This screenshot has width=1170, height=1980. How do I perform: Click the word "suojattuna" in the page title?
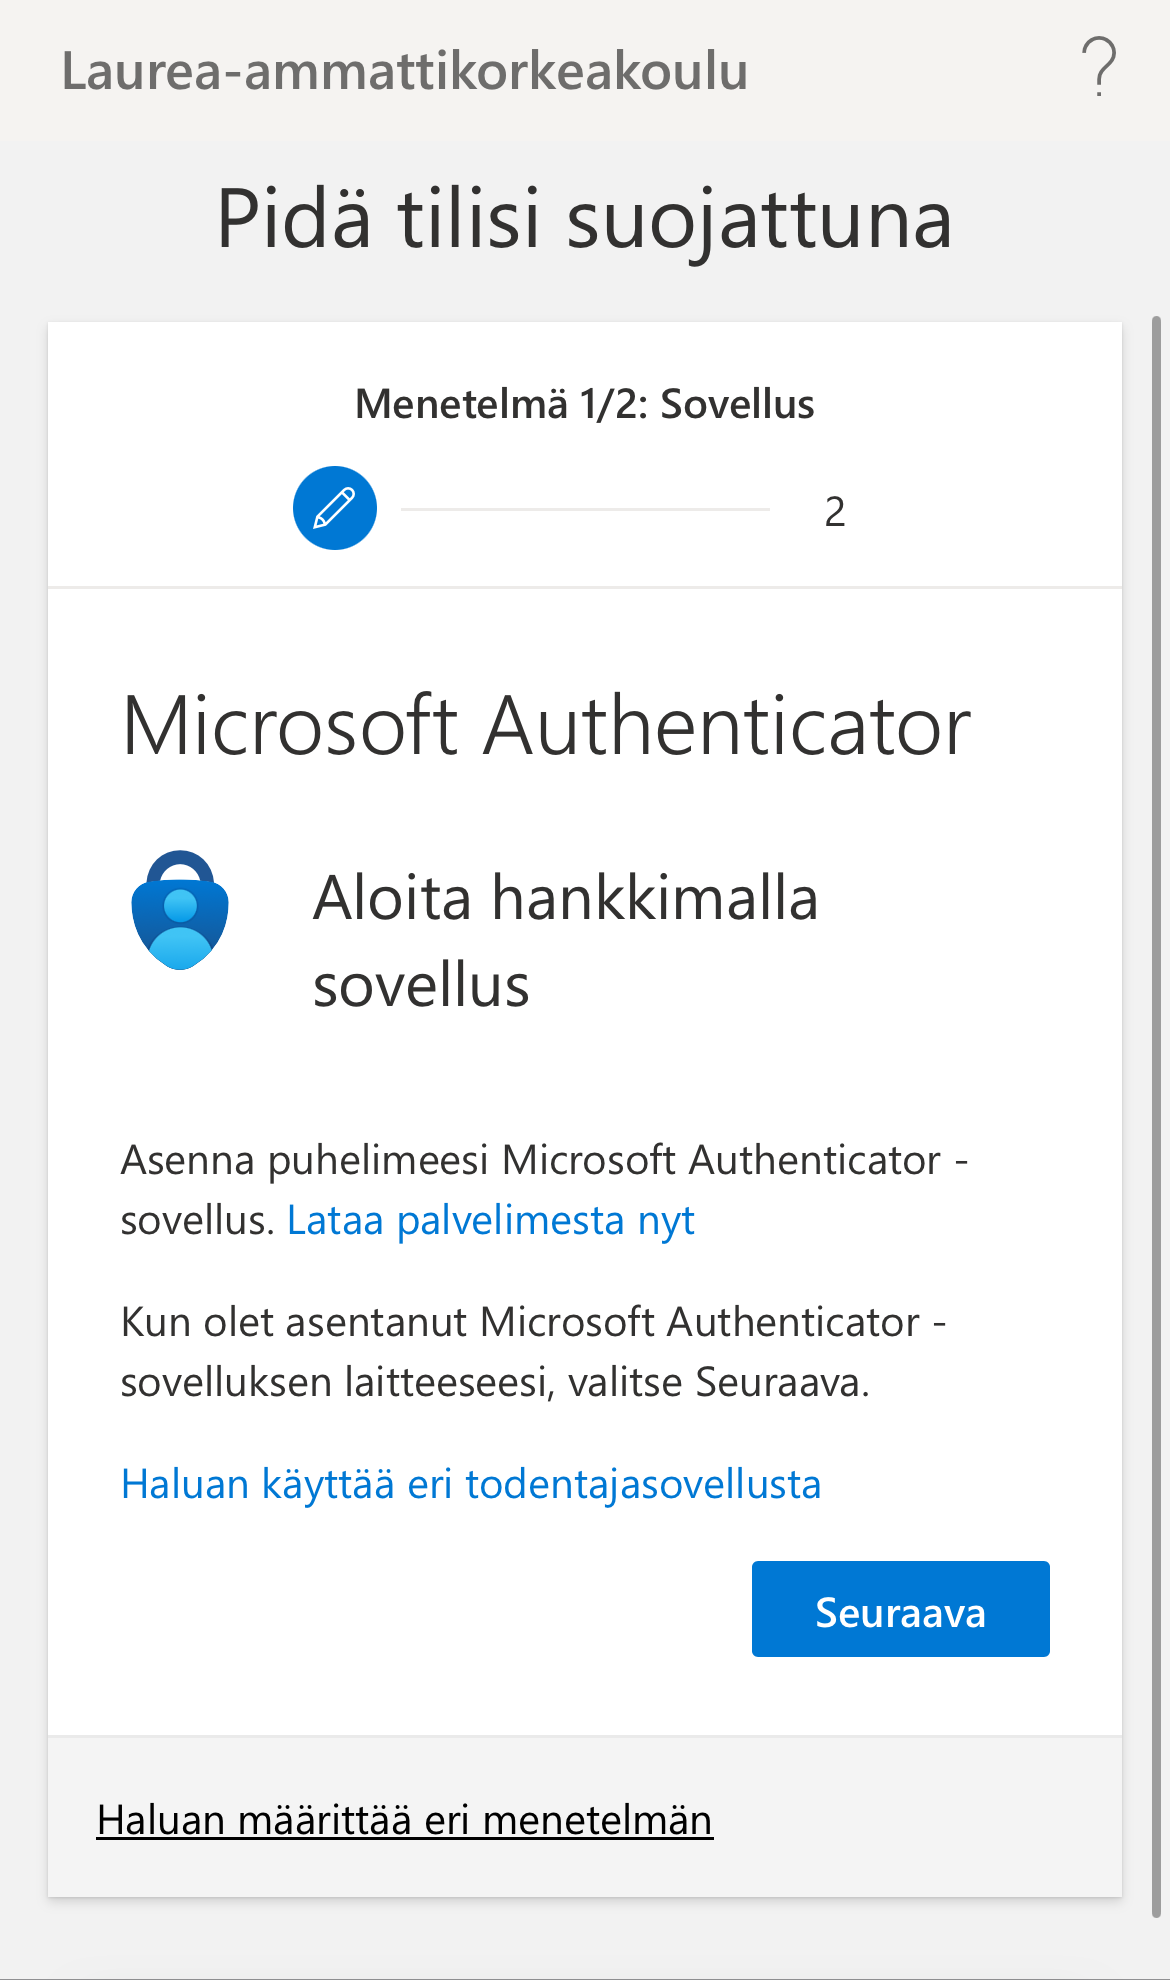click(759, 219)
